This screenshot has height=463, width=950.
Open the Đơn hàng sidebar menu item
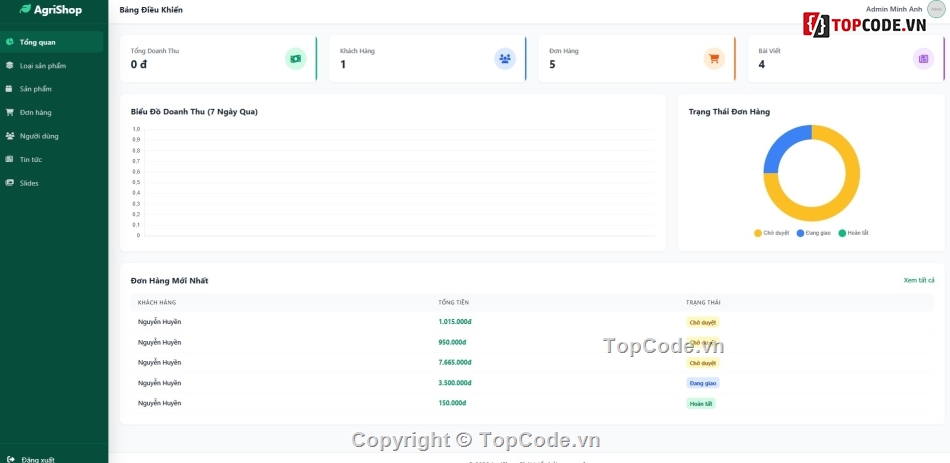click(52, 112)
